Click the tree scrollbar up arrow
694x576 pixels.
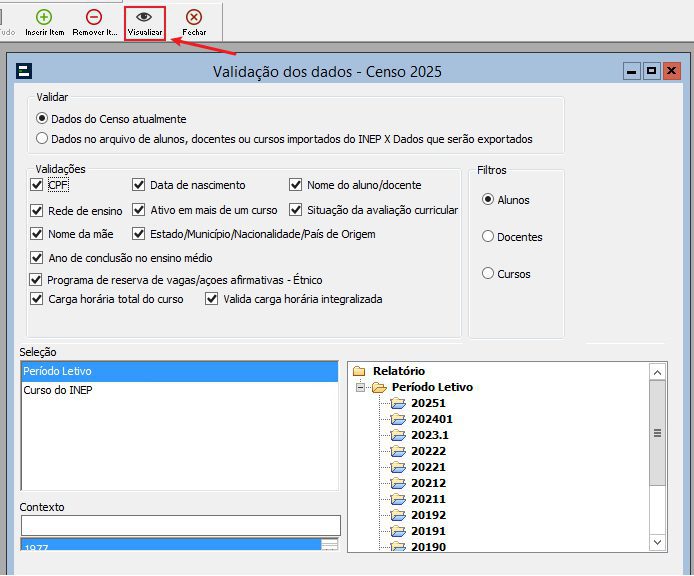(657, 372)
